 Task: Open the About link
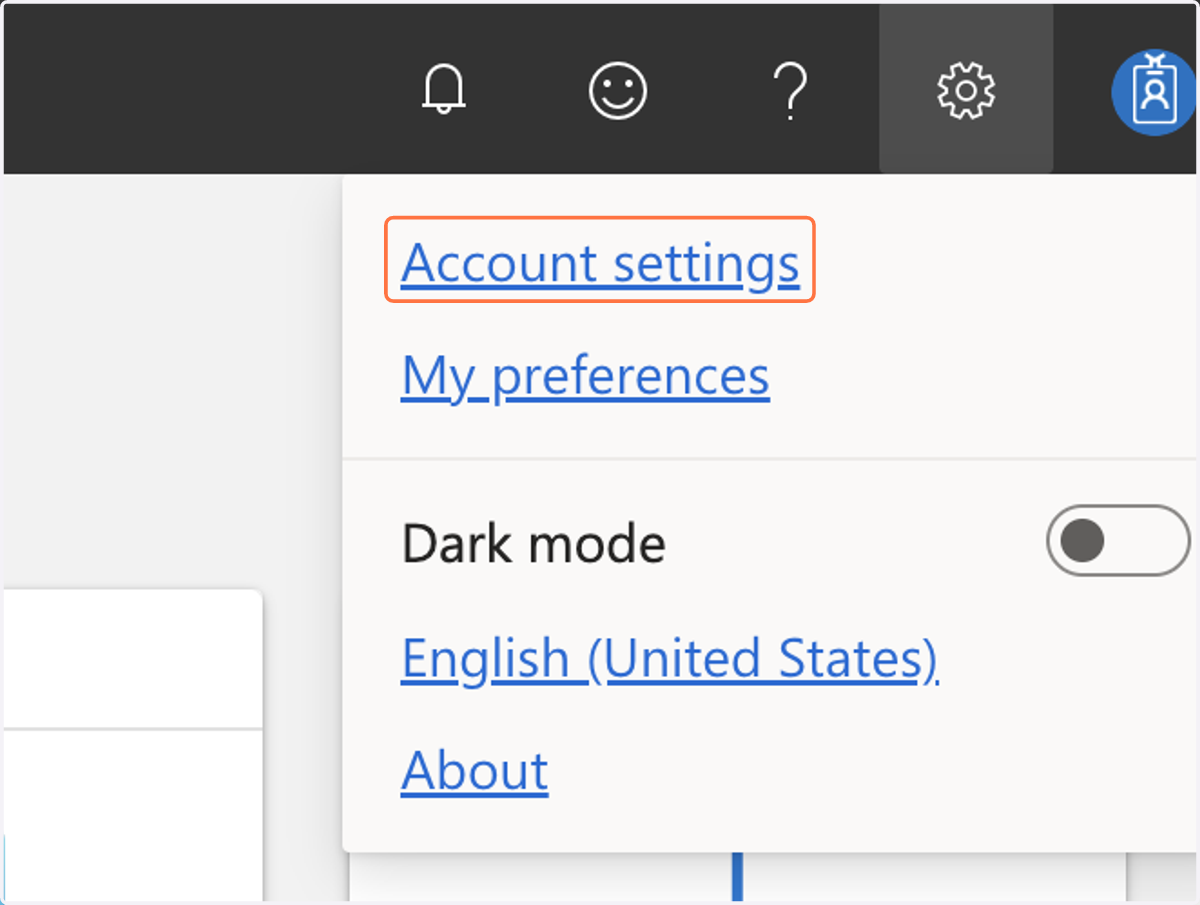(475, 770)
